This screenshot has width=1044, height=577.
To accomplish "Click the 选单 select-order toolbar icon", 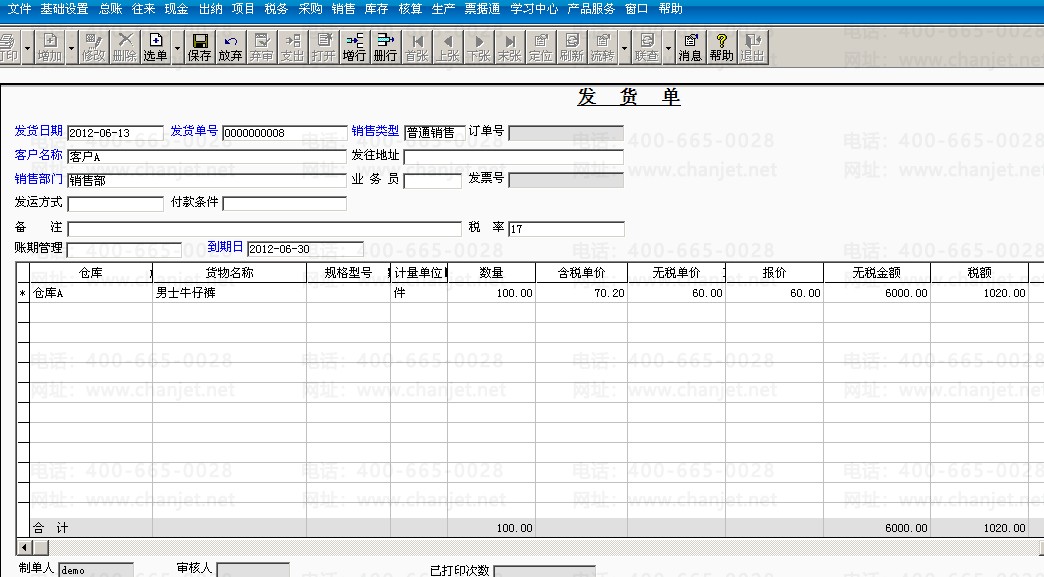I will (x=155, y=47).
